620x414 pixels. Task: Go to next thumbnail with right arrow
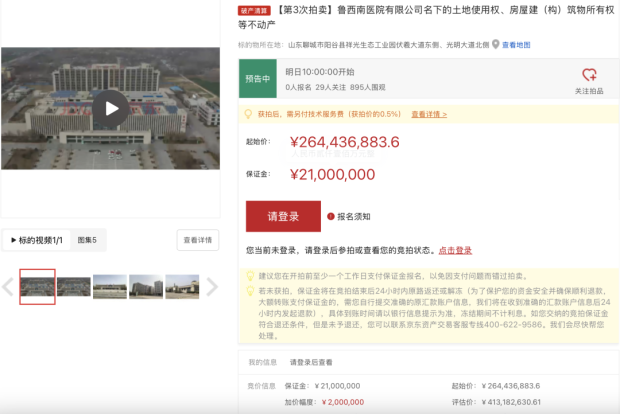[x=212, y=287]
